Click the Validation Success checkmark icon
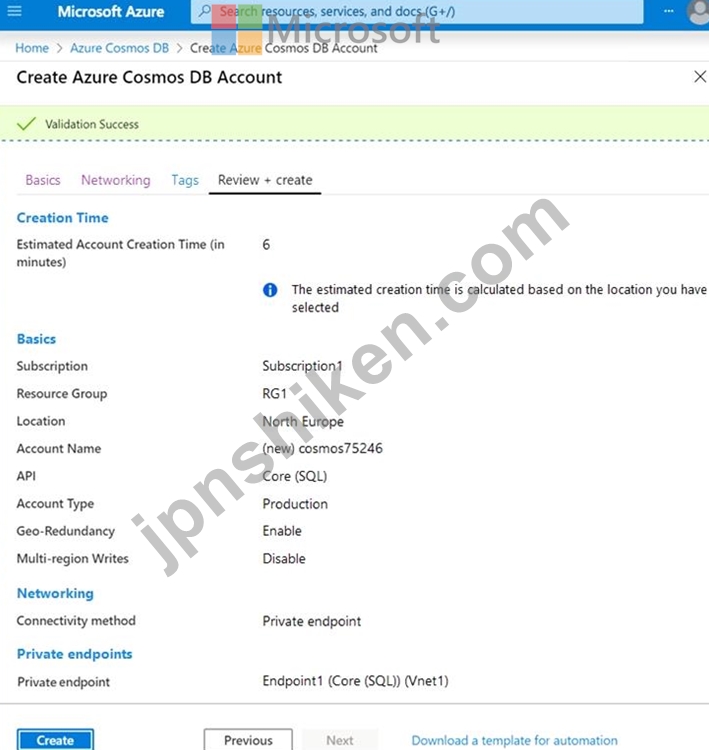The image size is (709, 750). tap(26, 124)
